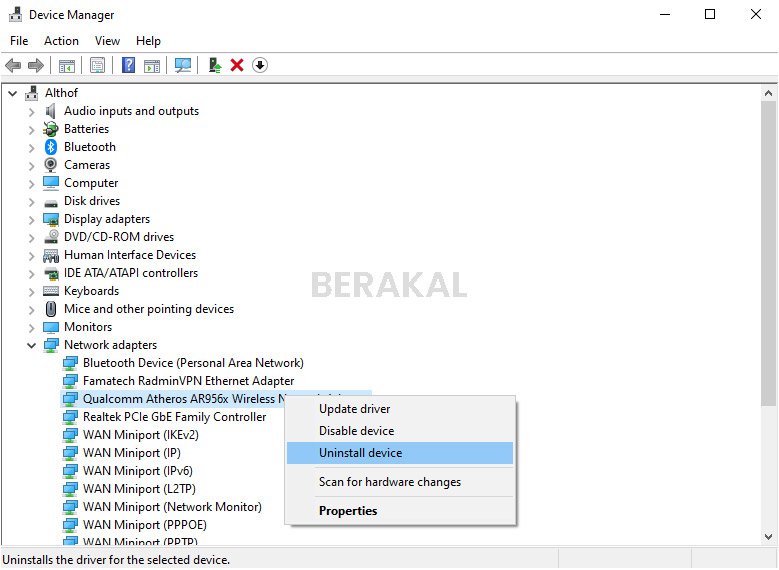Viewport: 779px width, 570px height.
Task: Expand the Batteries category
Action: (x=32, y=130)
